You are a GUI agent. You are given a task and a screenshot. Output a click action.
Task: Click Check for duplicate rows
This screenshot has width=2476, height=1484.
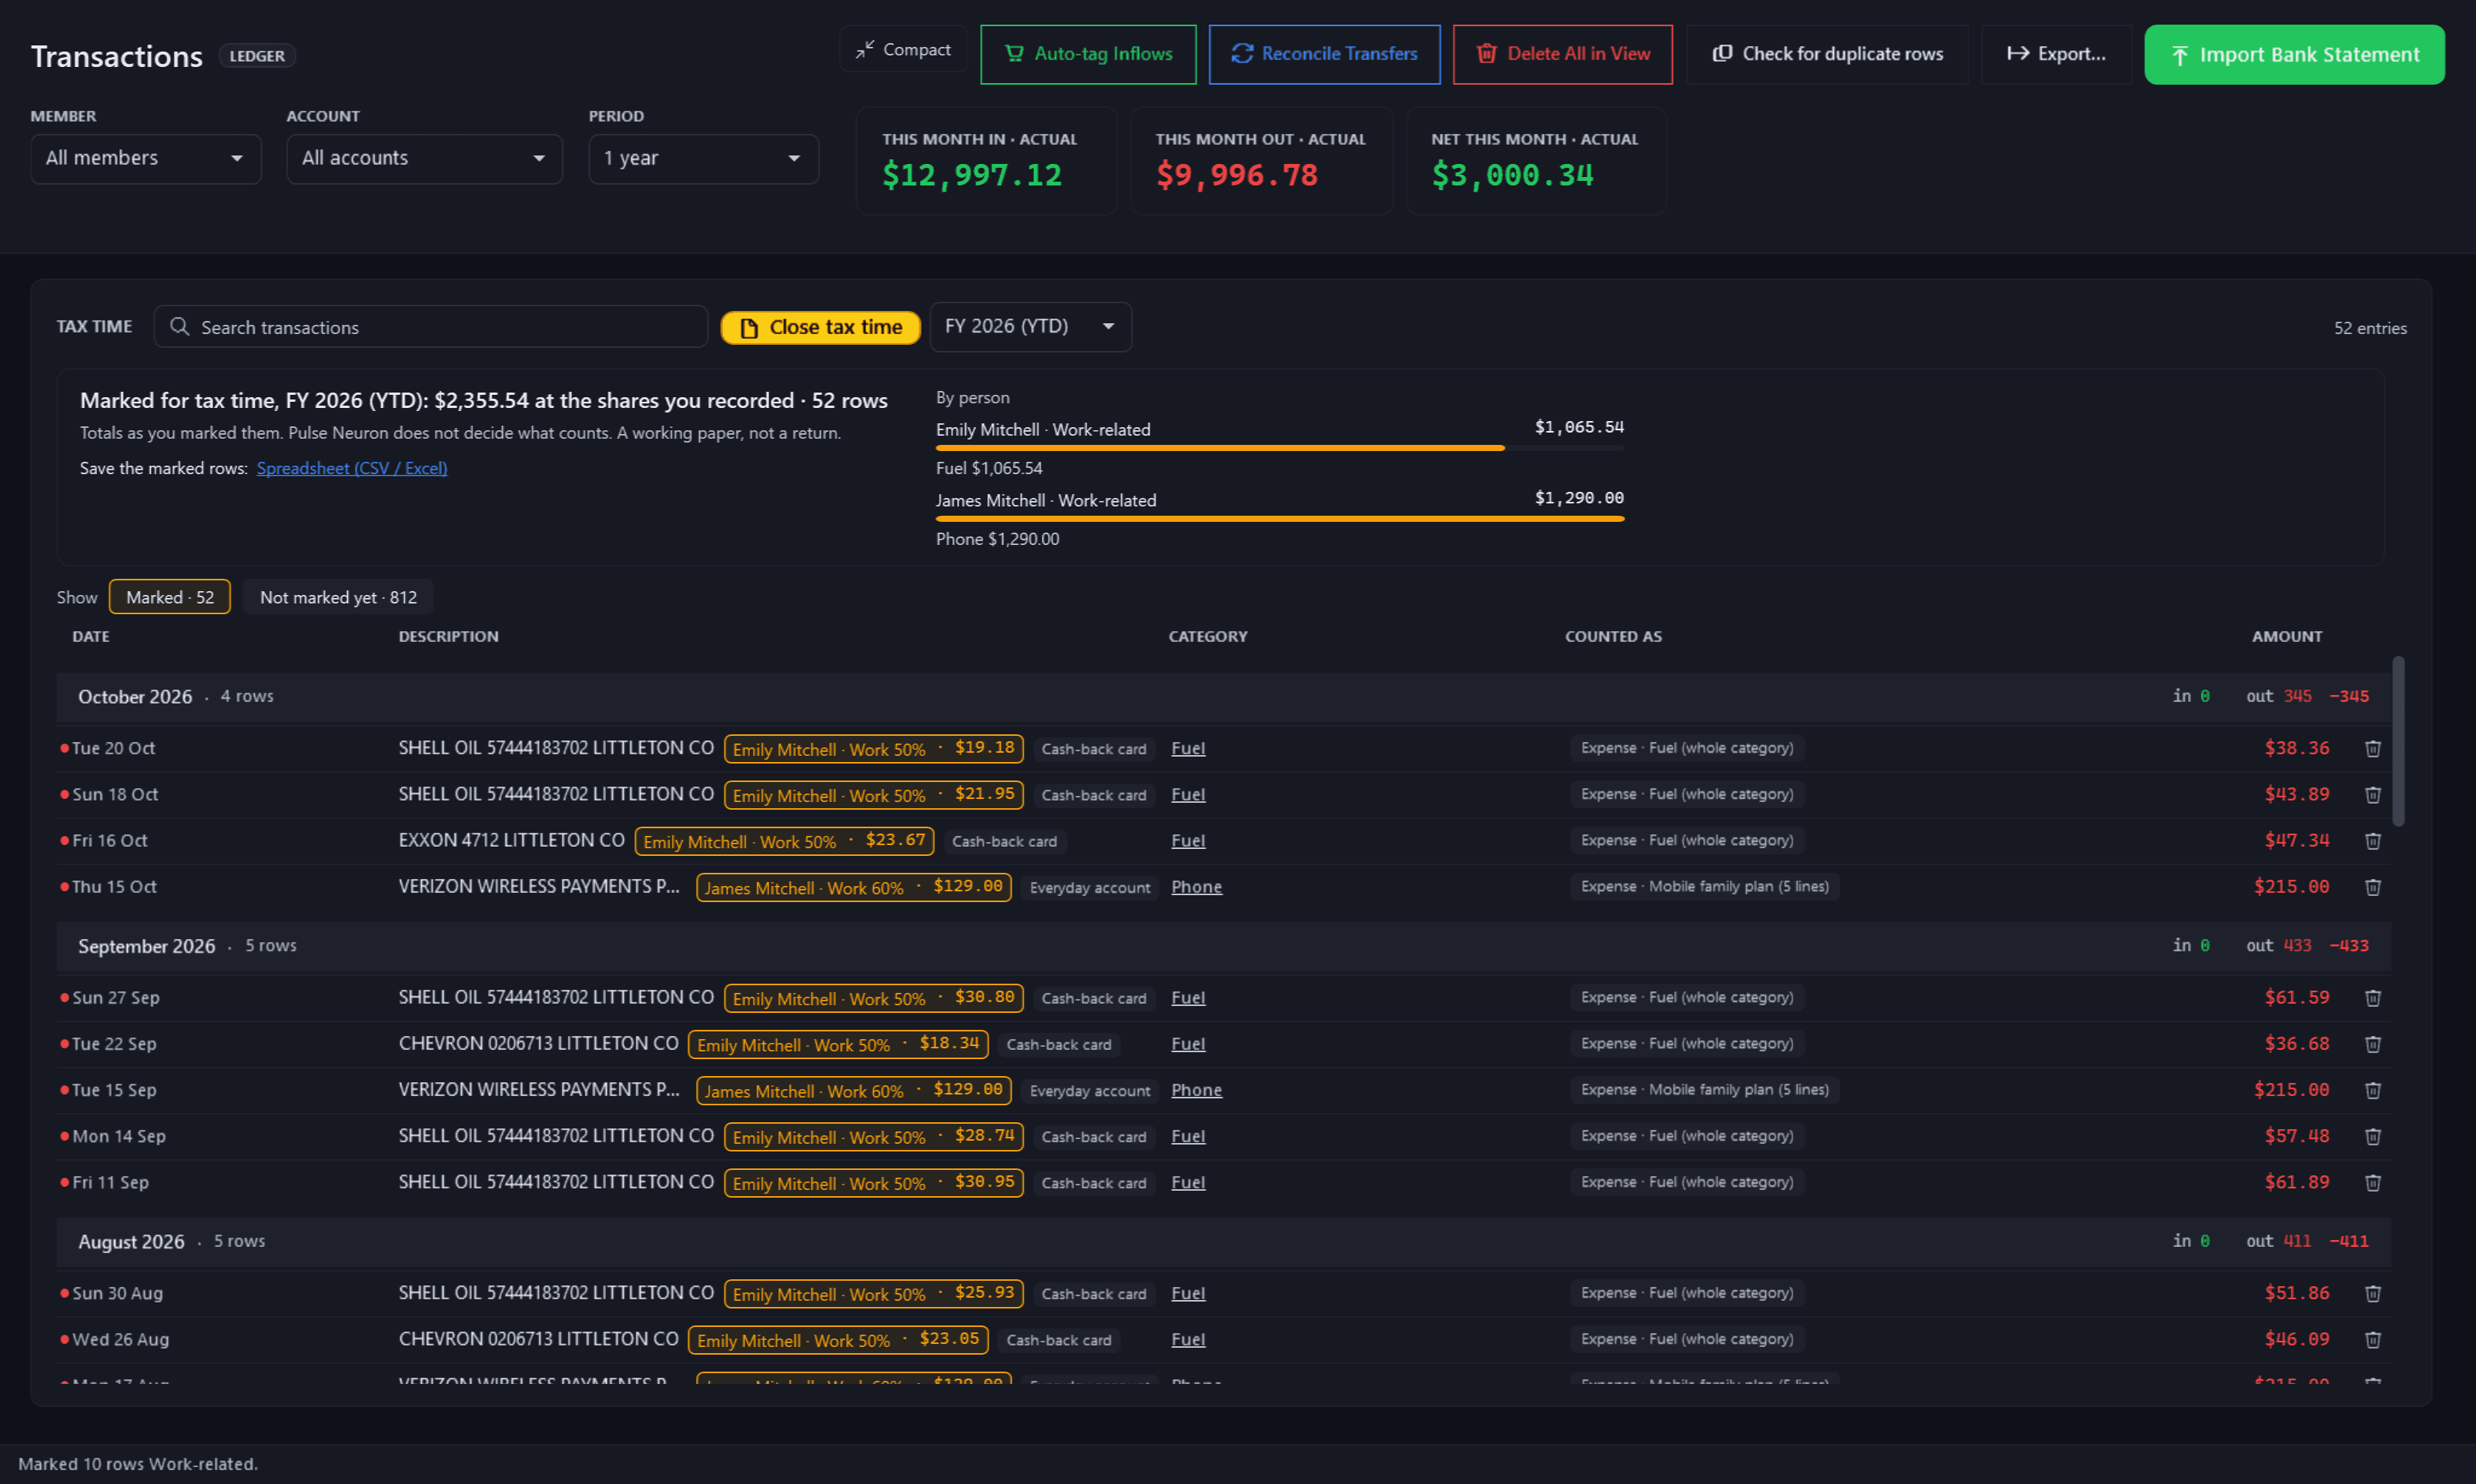click(x=1827, y=54)
